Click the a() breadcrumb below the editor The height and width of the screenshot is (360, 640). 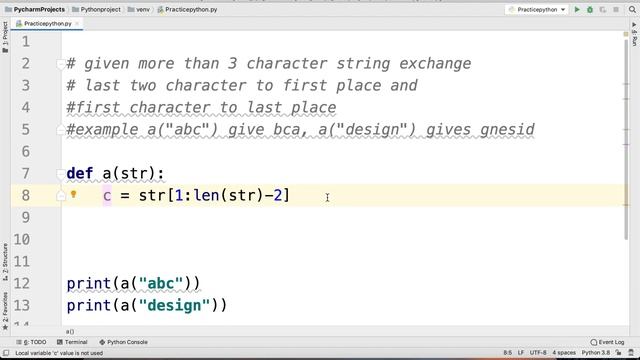click(70, 332)
